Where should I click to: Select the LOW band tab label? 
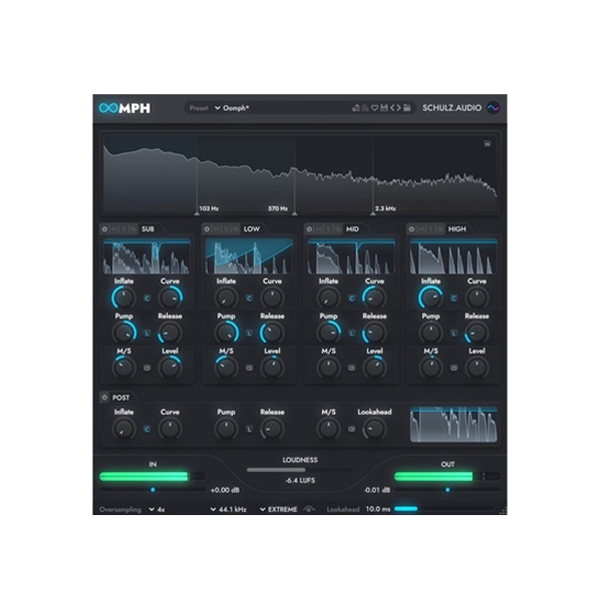[x=251, y=229]
